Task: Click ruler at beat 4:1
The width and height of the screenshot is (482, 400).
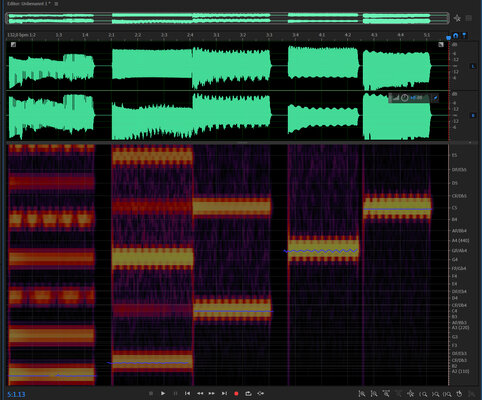Action: 321,35
